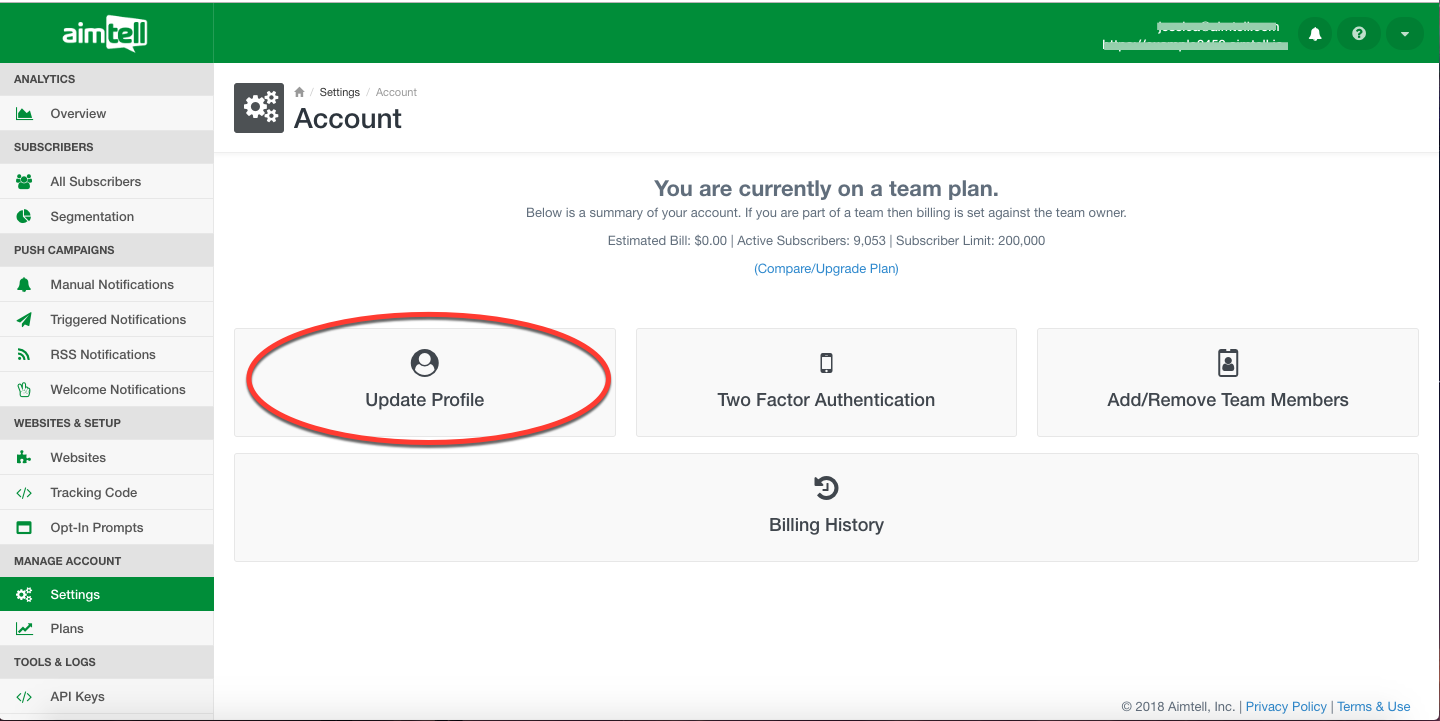Open All Subscribers in the sidebar

click(95, 182)
